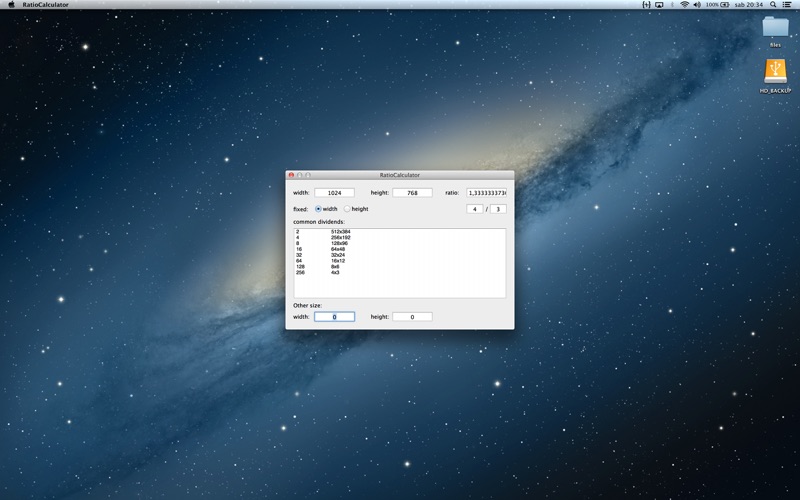Select the fixed width radio button
This screenshot has width=800, height=500.
pyautogui.click(x=318, y=209)
